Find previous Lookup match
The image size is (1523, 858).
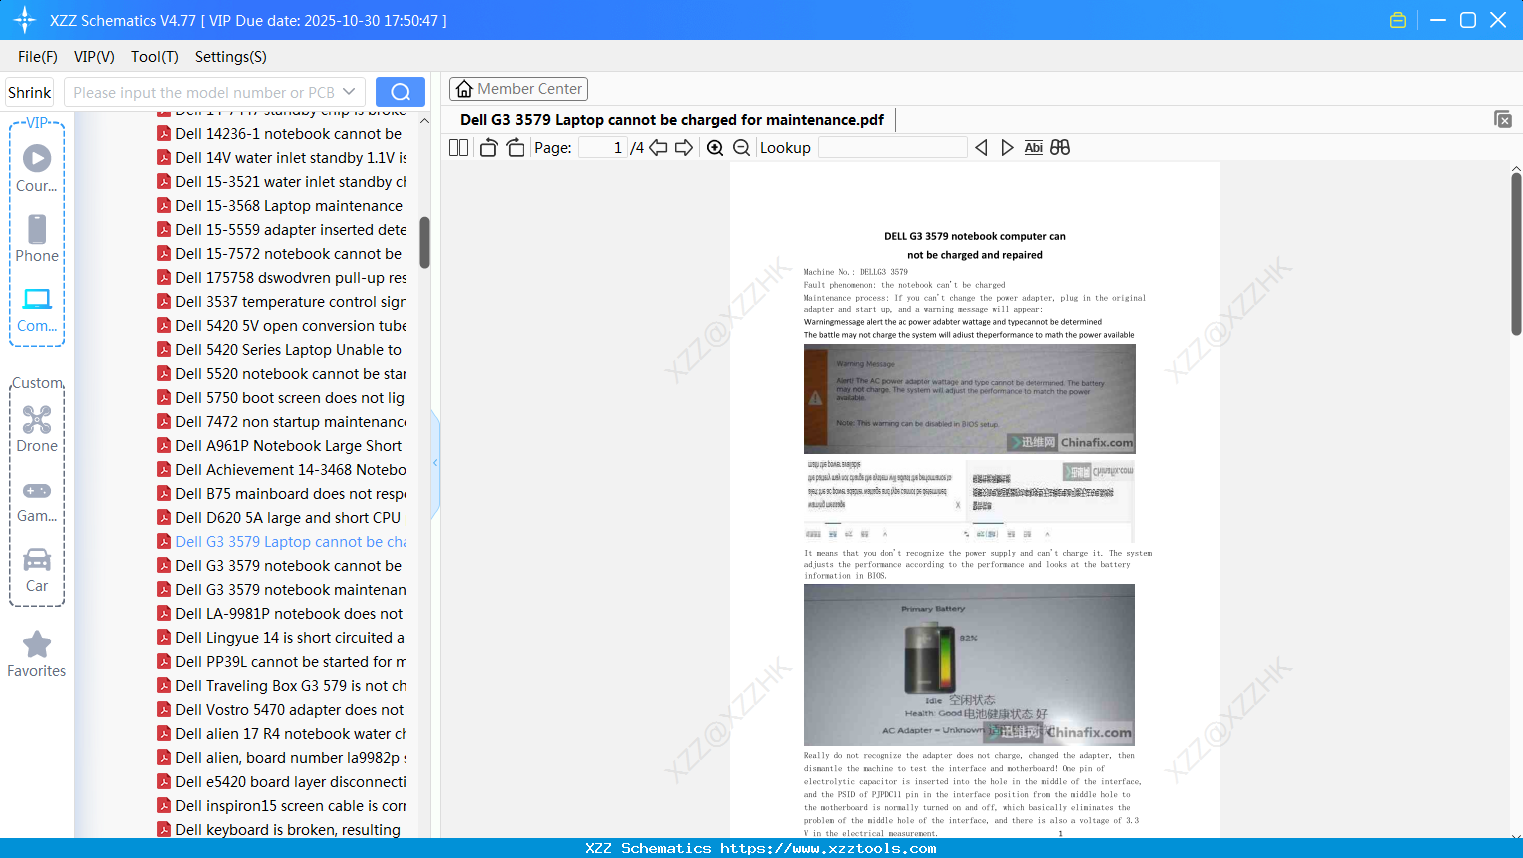point(981,148)
